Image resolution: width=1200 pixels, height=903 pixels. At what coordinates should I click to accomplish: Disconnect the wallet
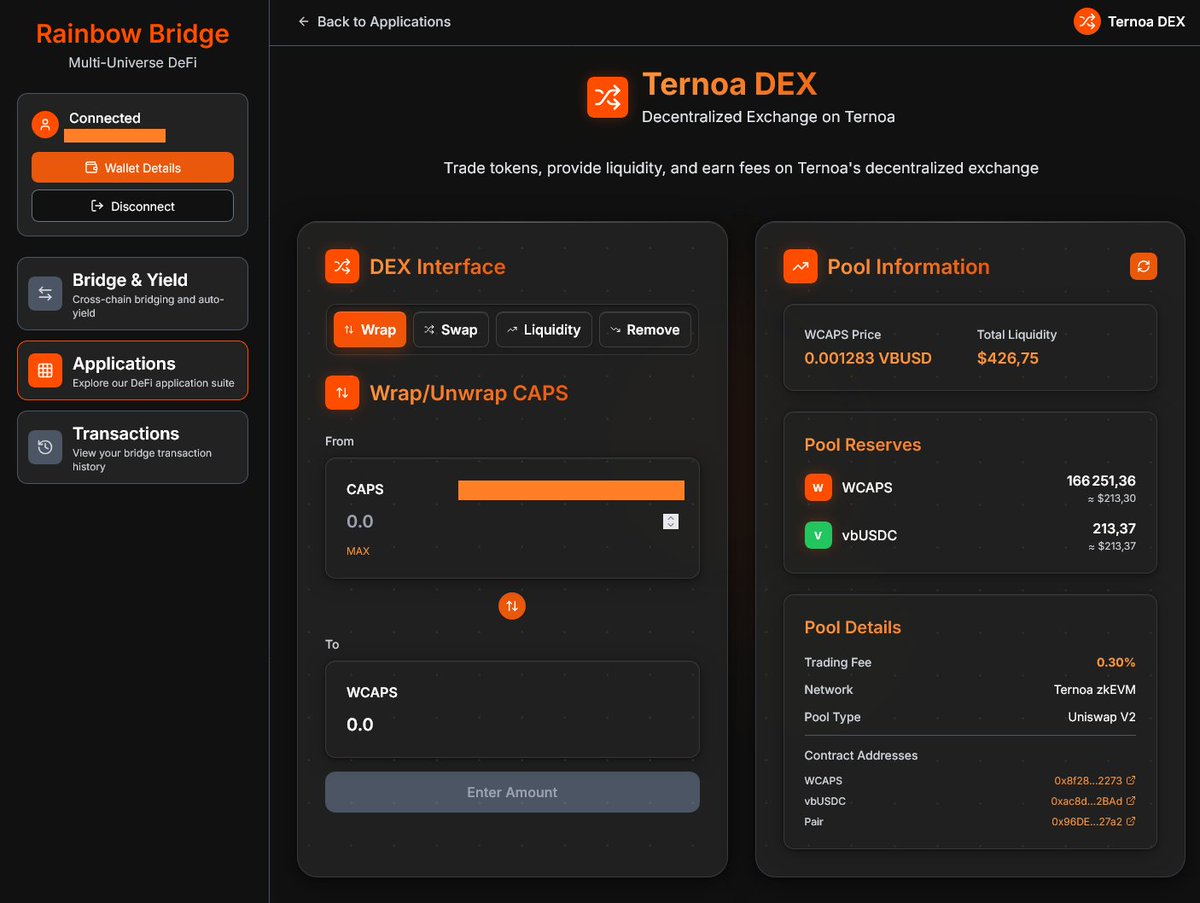click(x=132, y=206)
